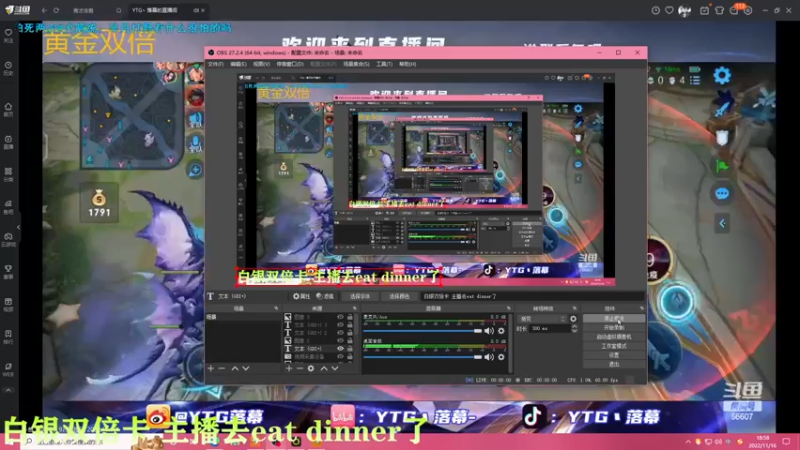Undock the 混音器 panel via its header icon
The height and width of the screenshot is (450, 800).
(x=509, y=309)
